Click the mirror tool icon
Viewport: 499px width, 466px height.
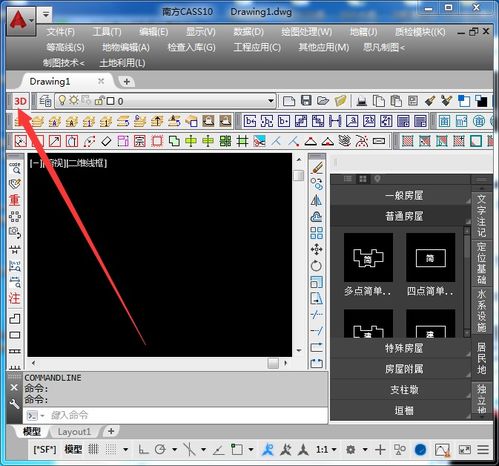click(x=316, y=200)
